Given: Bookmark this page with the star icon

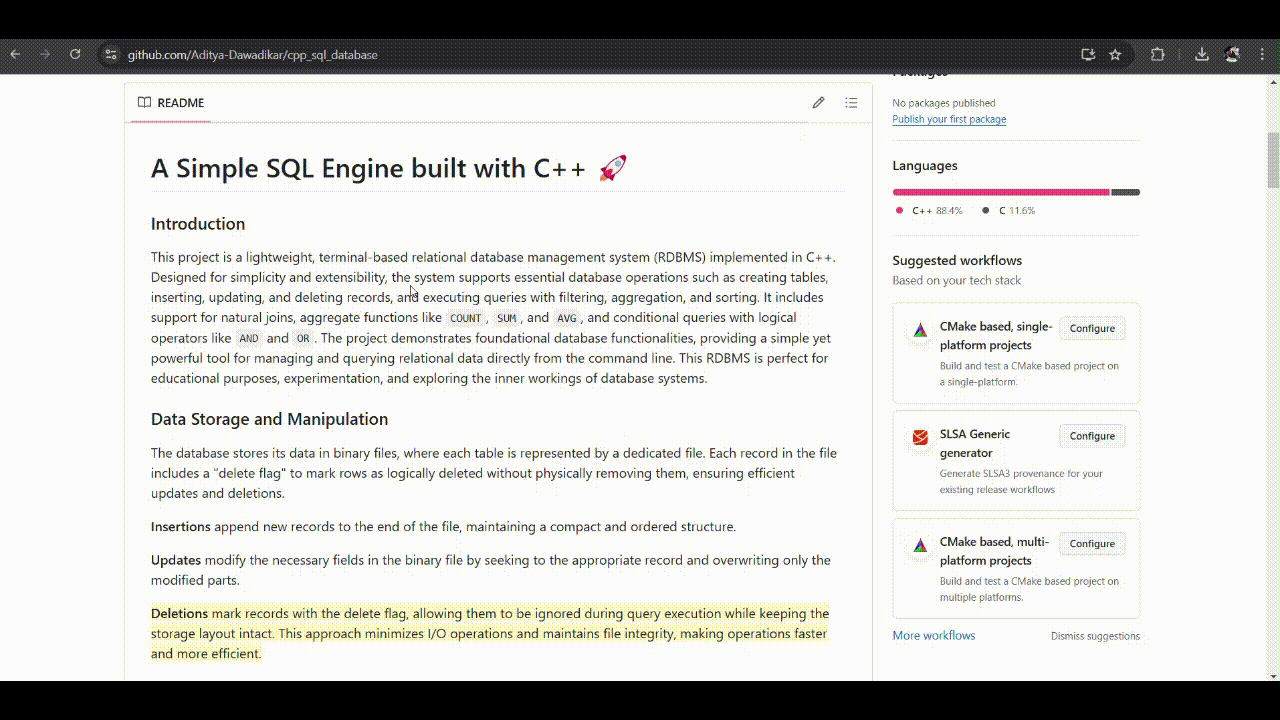Looking at the screenshot, I should pos(1115,55).
